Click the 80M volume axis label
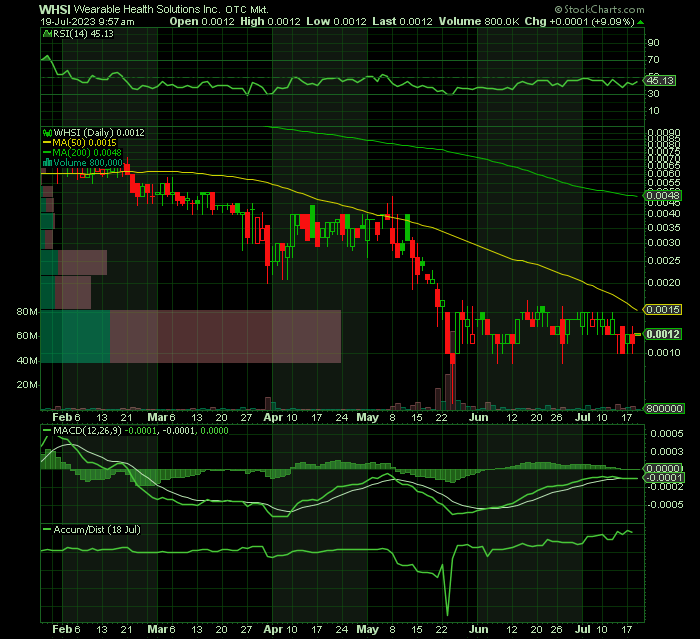 pos(27,311)
